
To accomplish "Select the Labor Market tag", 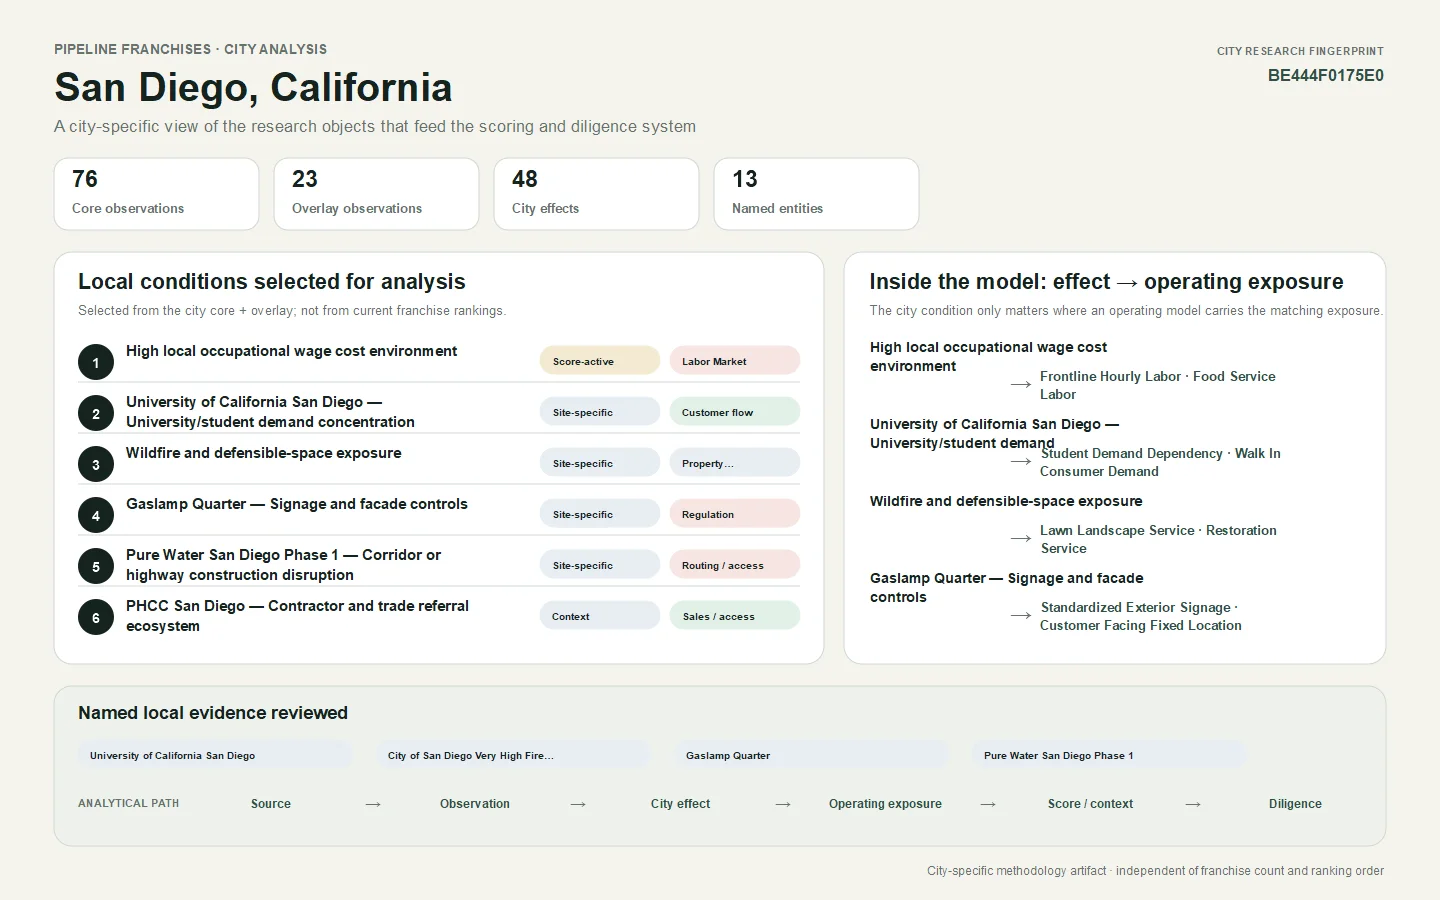I will (x=735, y=361).
